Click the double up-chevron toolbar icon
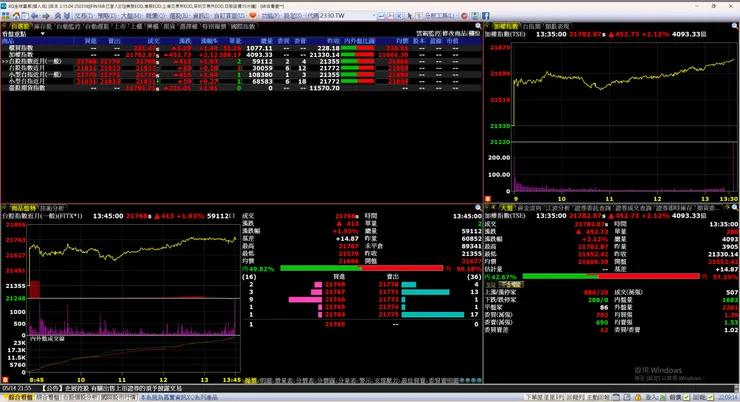Screen dimensions: 740x402 pyautogui.click(x=58, y=16)
